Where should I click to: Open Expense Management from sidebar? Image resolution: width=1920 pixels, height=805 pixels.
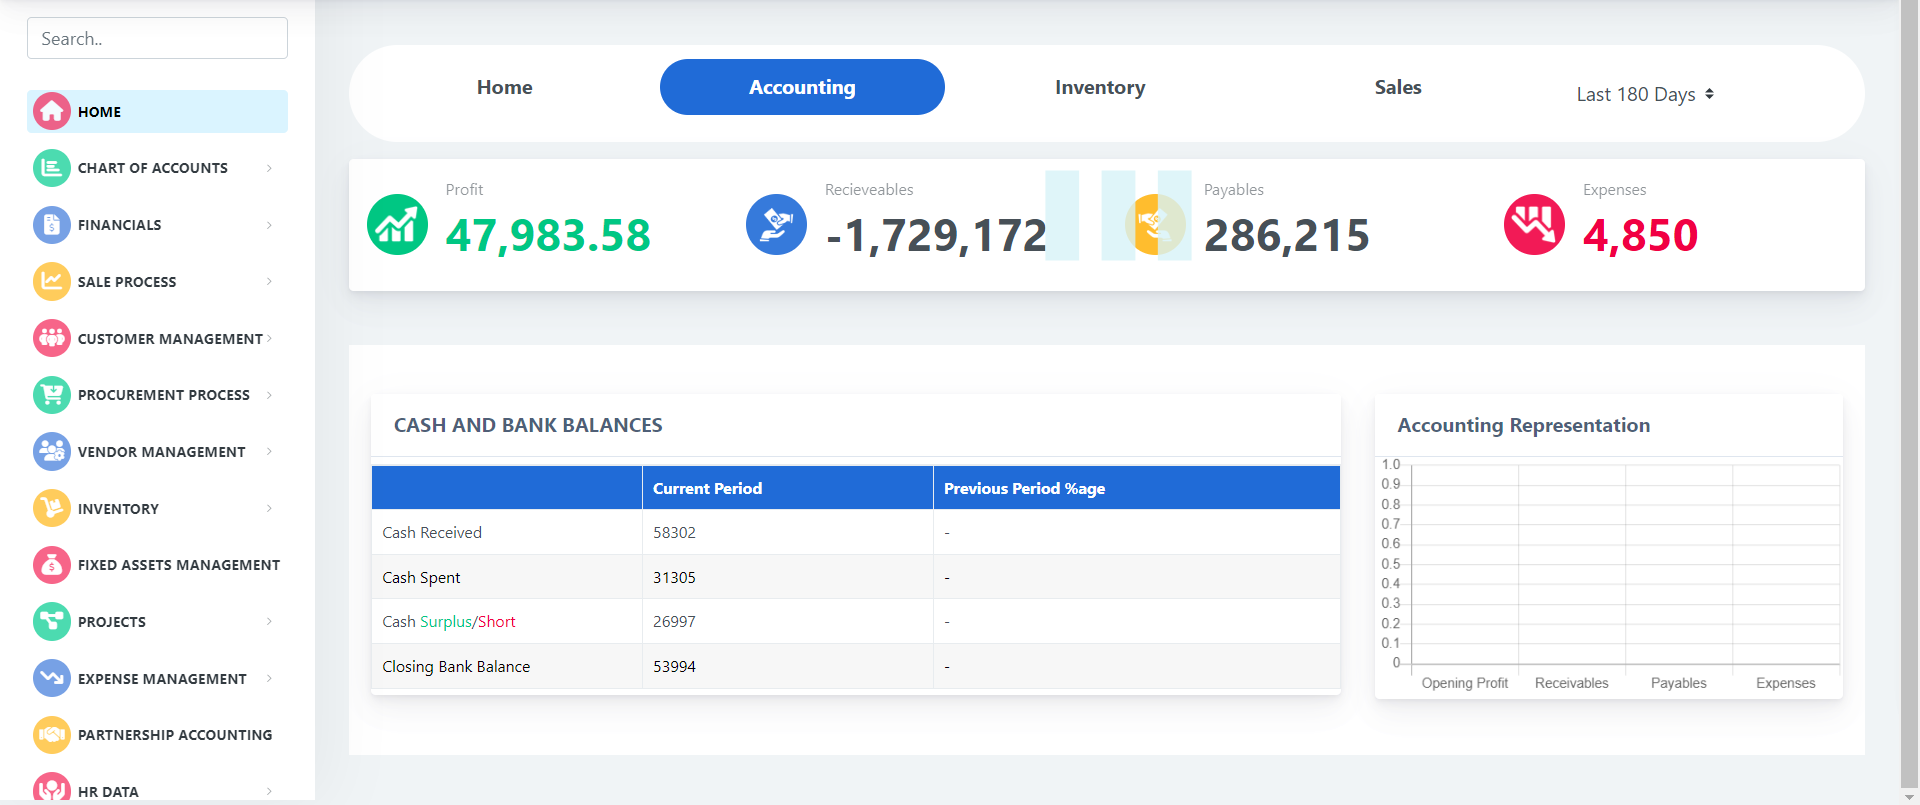162,679
